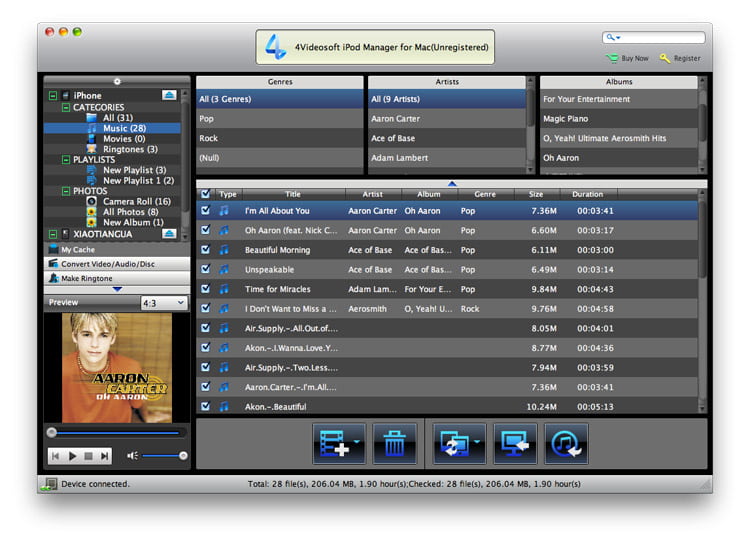Click the Register link
Image resolution: width=750 pixels, height=545 pixels.
point(687,58)
